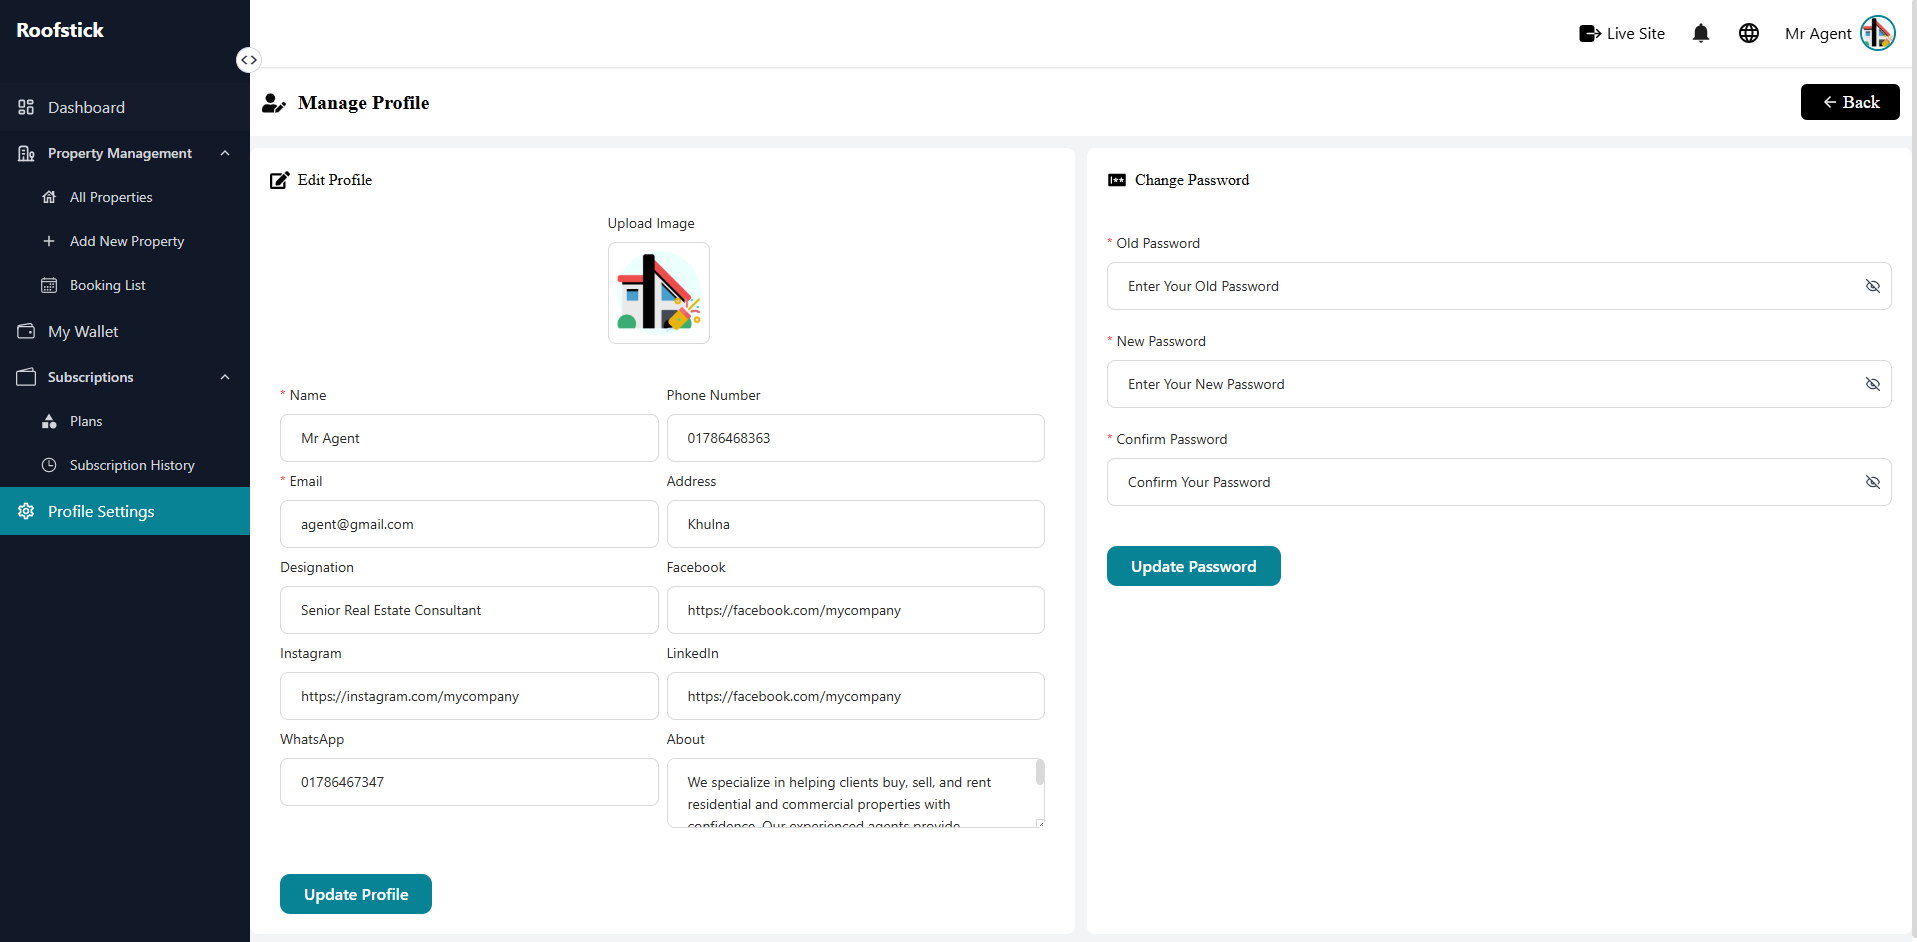This screenshot has width=1917, height=942.
Task: Toggle visibility of Old Password field
Action: click(1872, 286)
